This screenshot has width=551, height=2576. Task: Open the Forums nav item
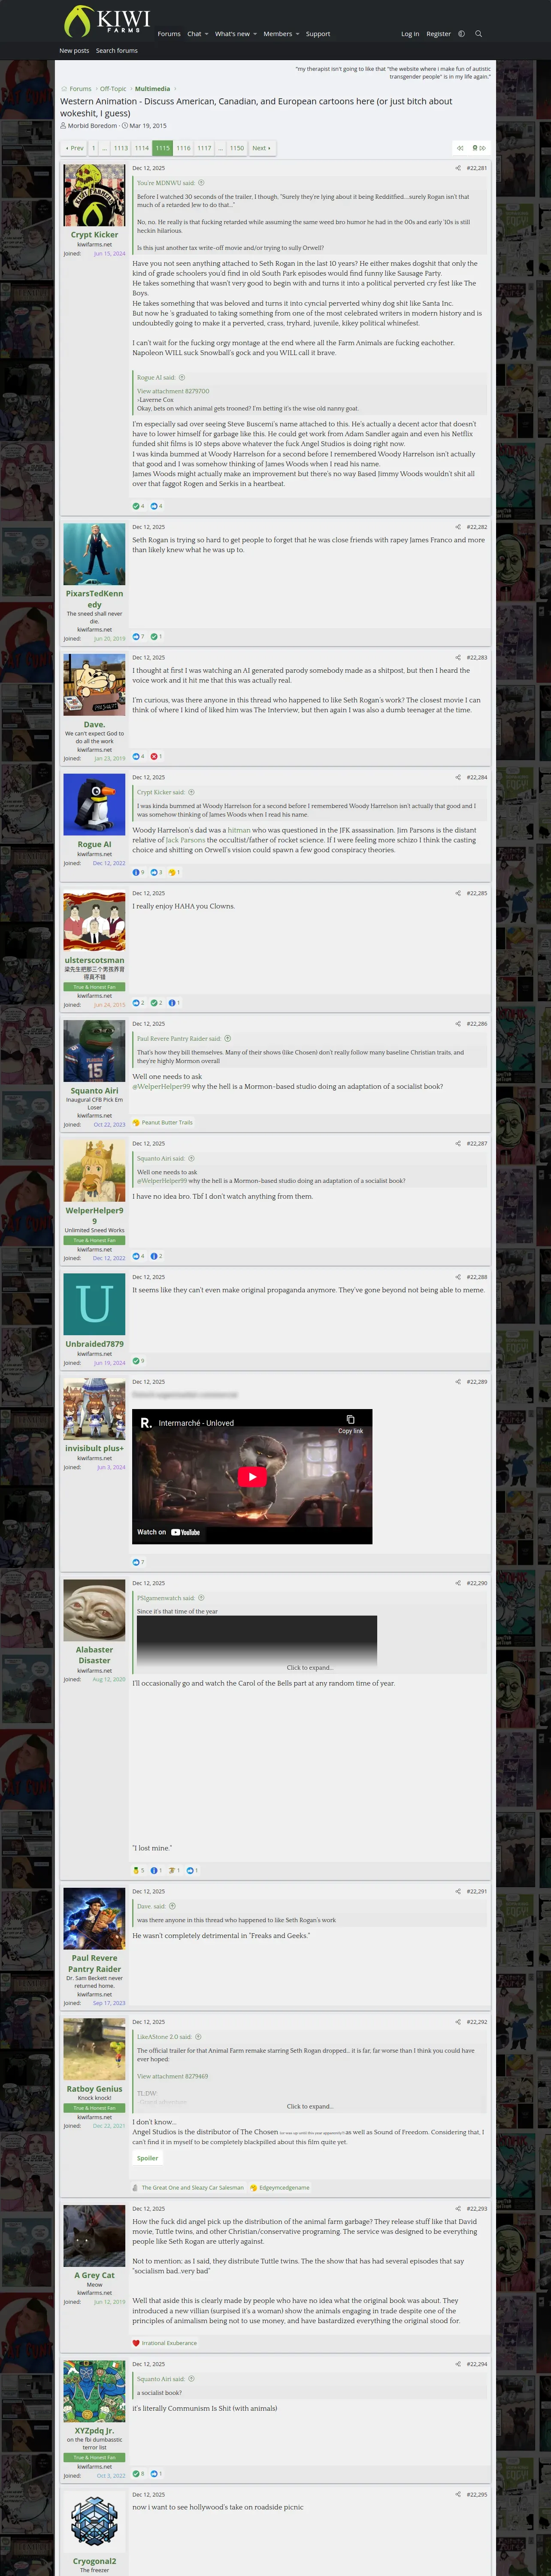click(169, 34)
